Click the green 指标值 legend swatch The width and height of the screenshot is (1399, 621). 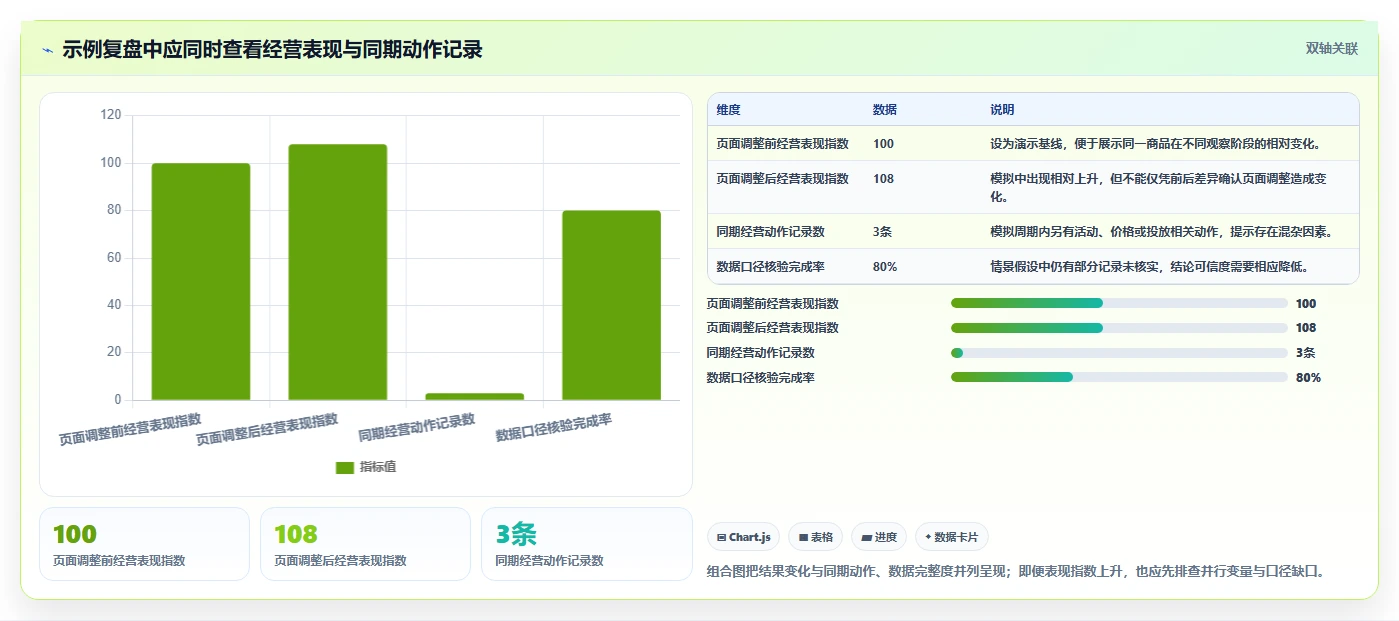(345, 467)
